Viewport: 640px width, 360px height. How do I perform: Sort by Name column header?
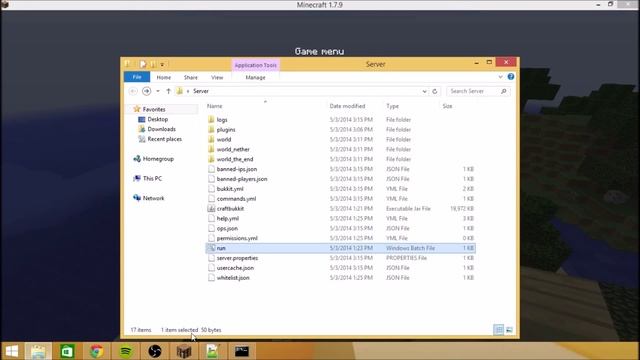(x=214, y=106)
